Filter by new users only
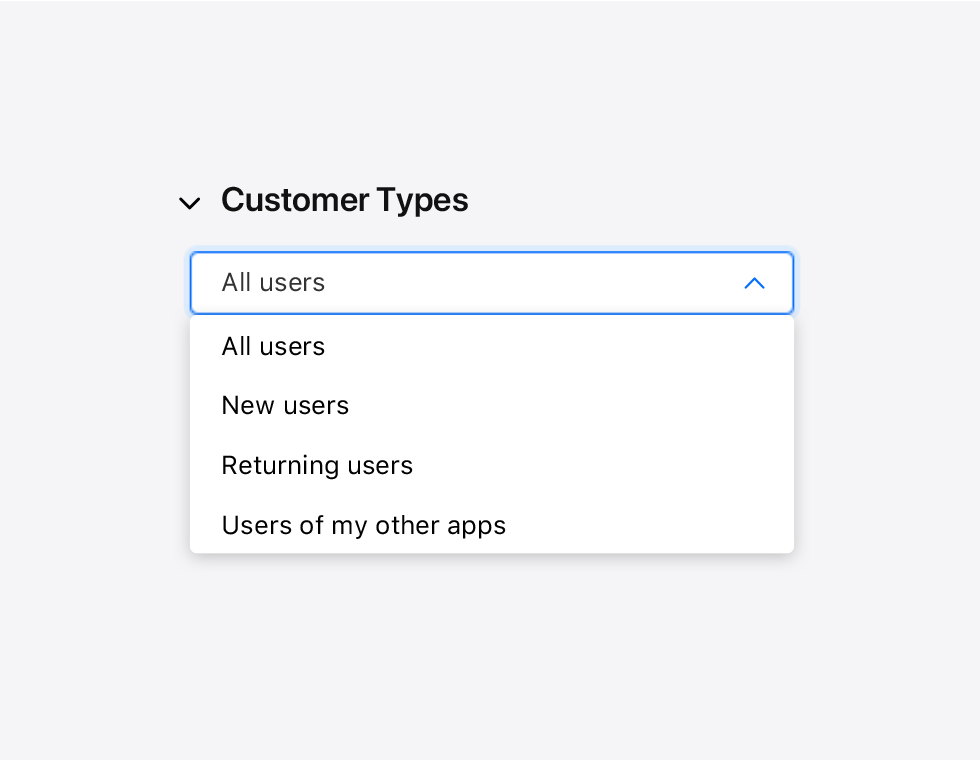Image resolution: width=980 pixels, height=760 pixels. click(x=285, y=406)
